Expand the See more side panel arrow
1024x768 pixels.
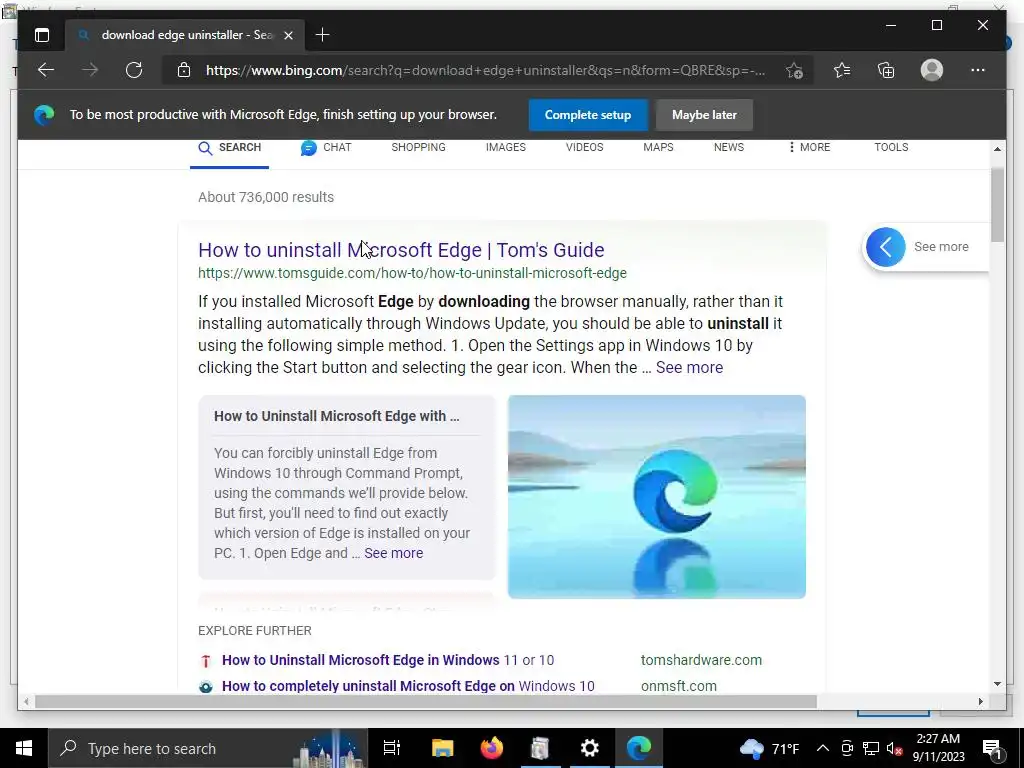[886, 247]
